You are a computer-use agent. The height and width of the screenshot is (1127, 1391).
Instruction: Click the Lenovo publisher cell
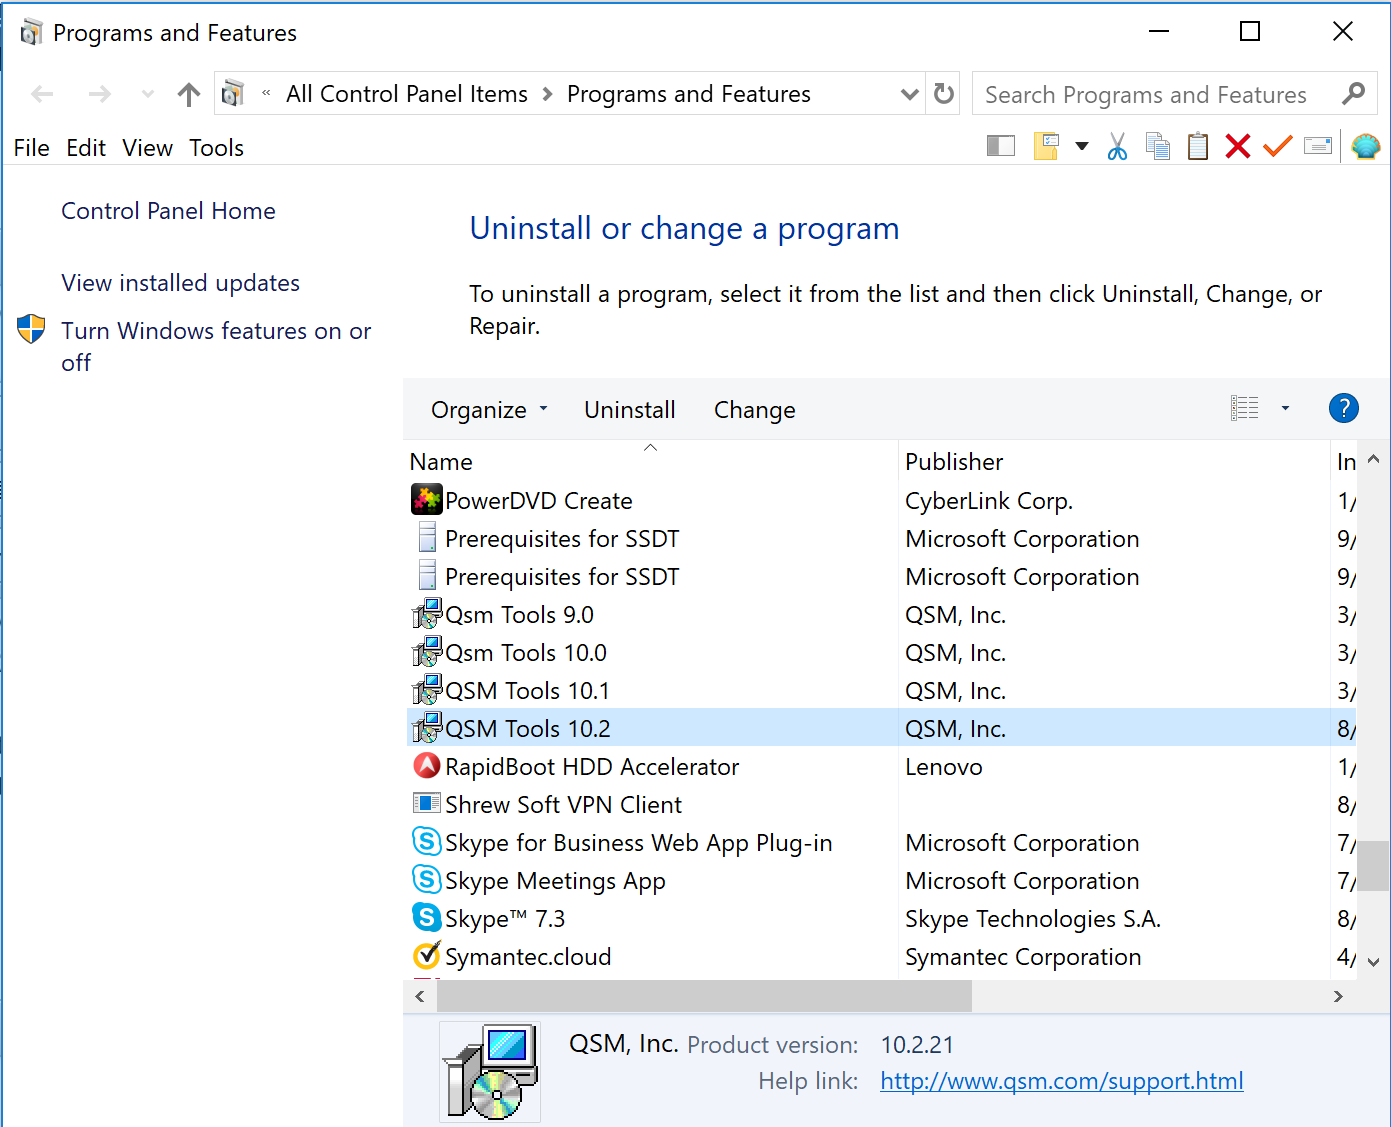(x=944, y=767)
